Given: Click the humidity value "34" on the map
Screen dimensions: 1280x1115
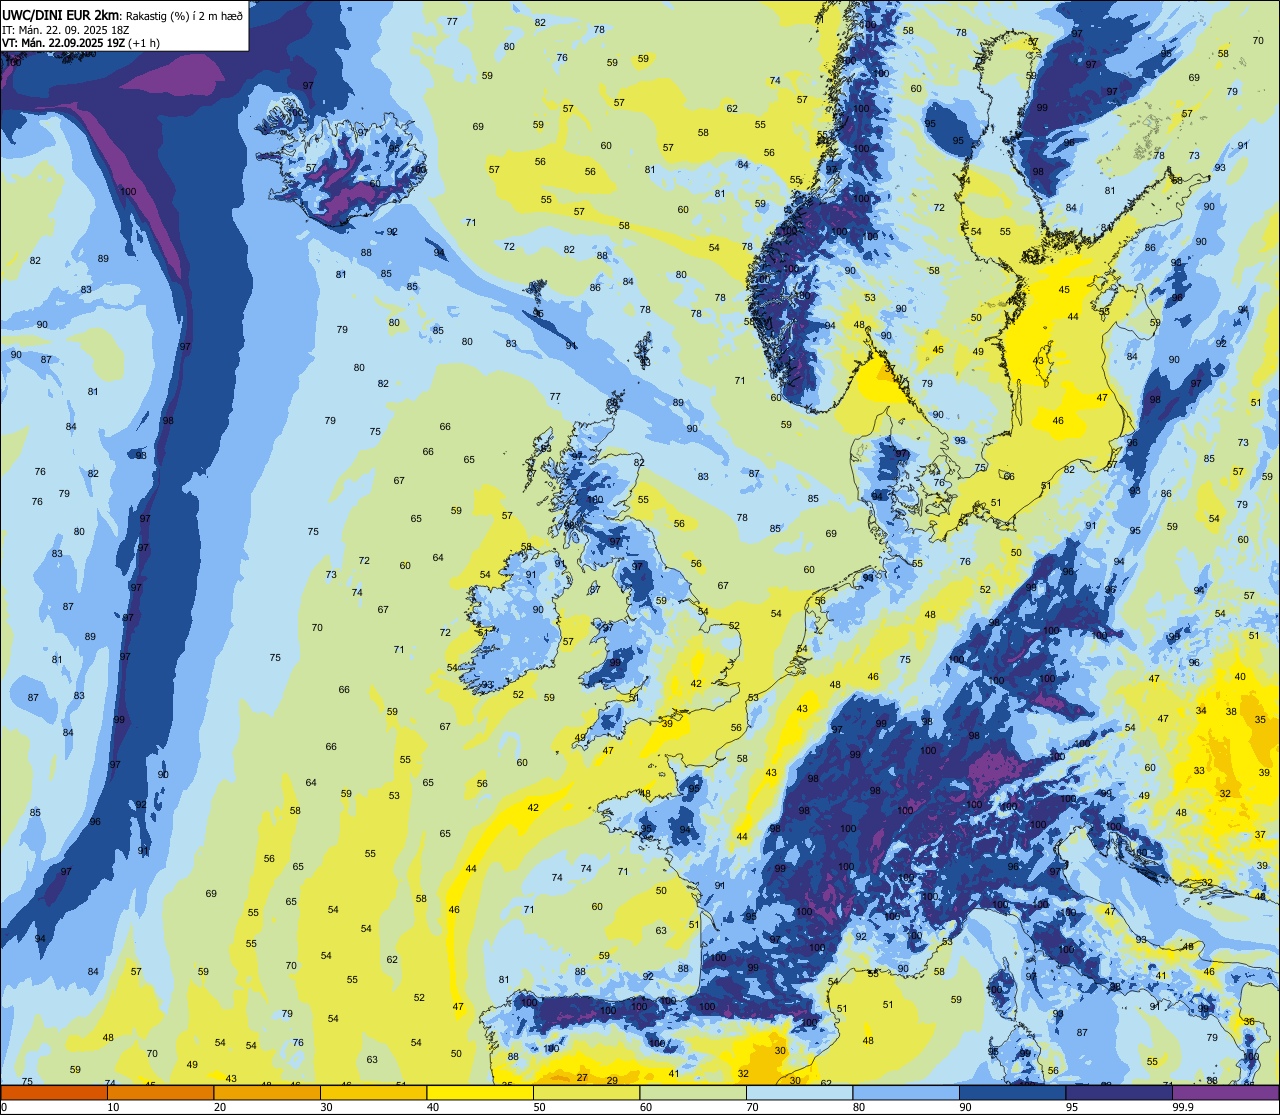Looking at the screenshot, I should (x=1201, y=711).
